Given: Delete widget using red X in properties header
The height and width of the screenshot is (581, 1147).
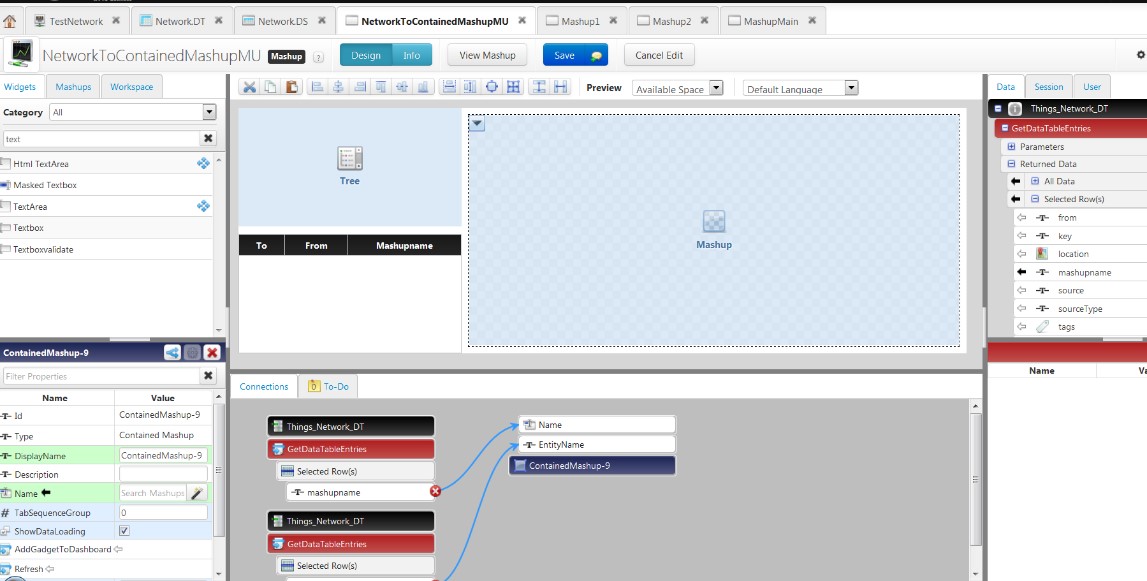Looking at the screenshot, I should point(212,353).
